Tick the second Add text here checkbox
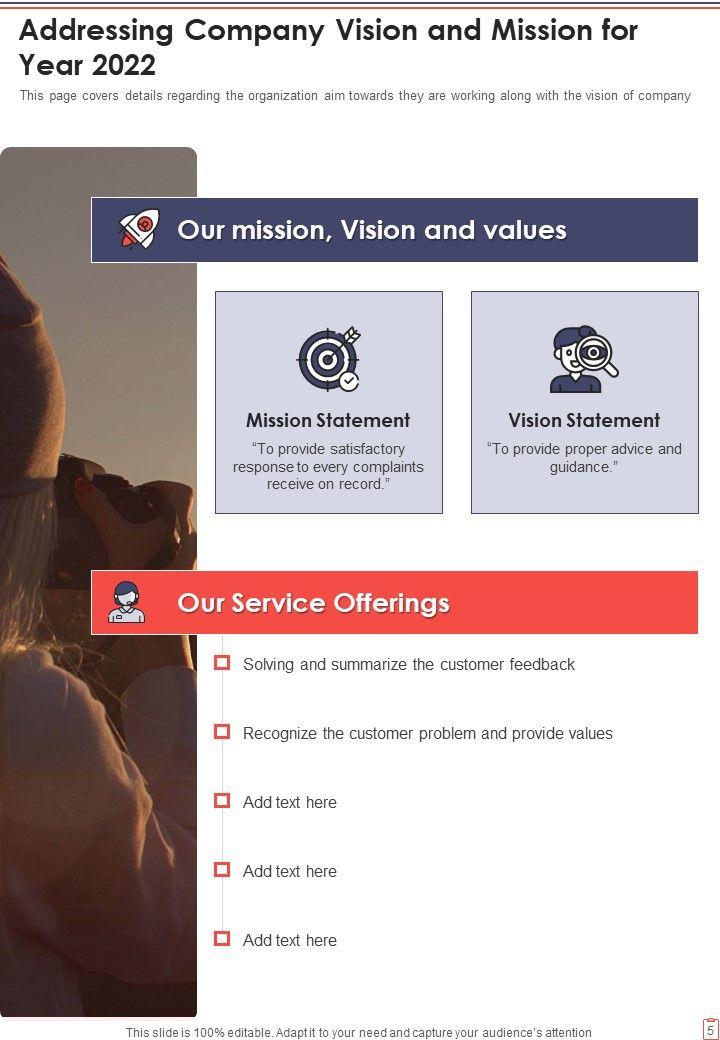The image size is (720, 1040). pyautogui.click(x=222, y=870)
